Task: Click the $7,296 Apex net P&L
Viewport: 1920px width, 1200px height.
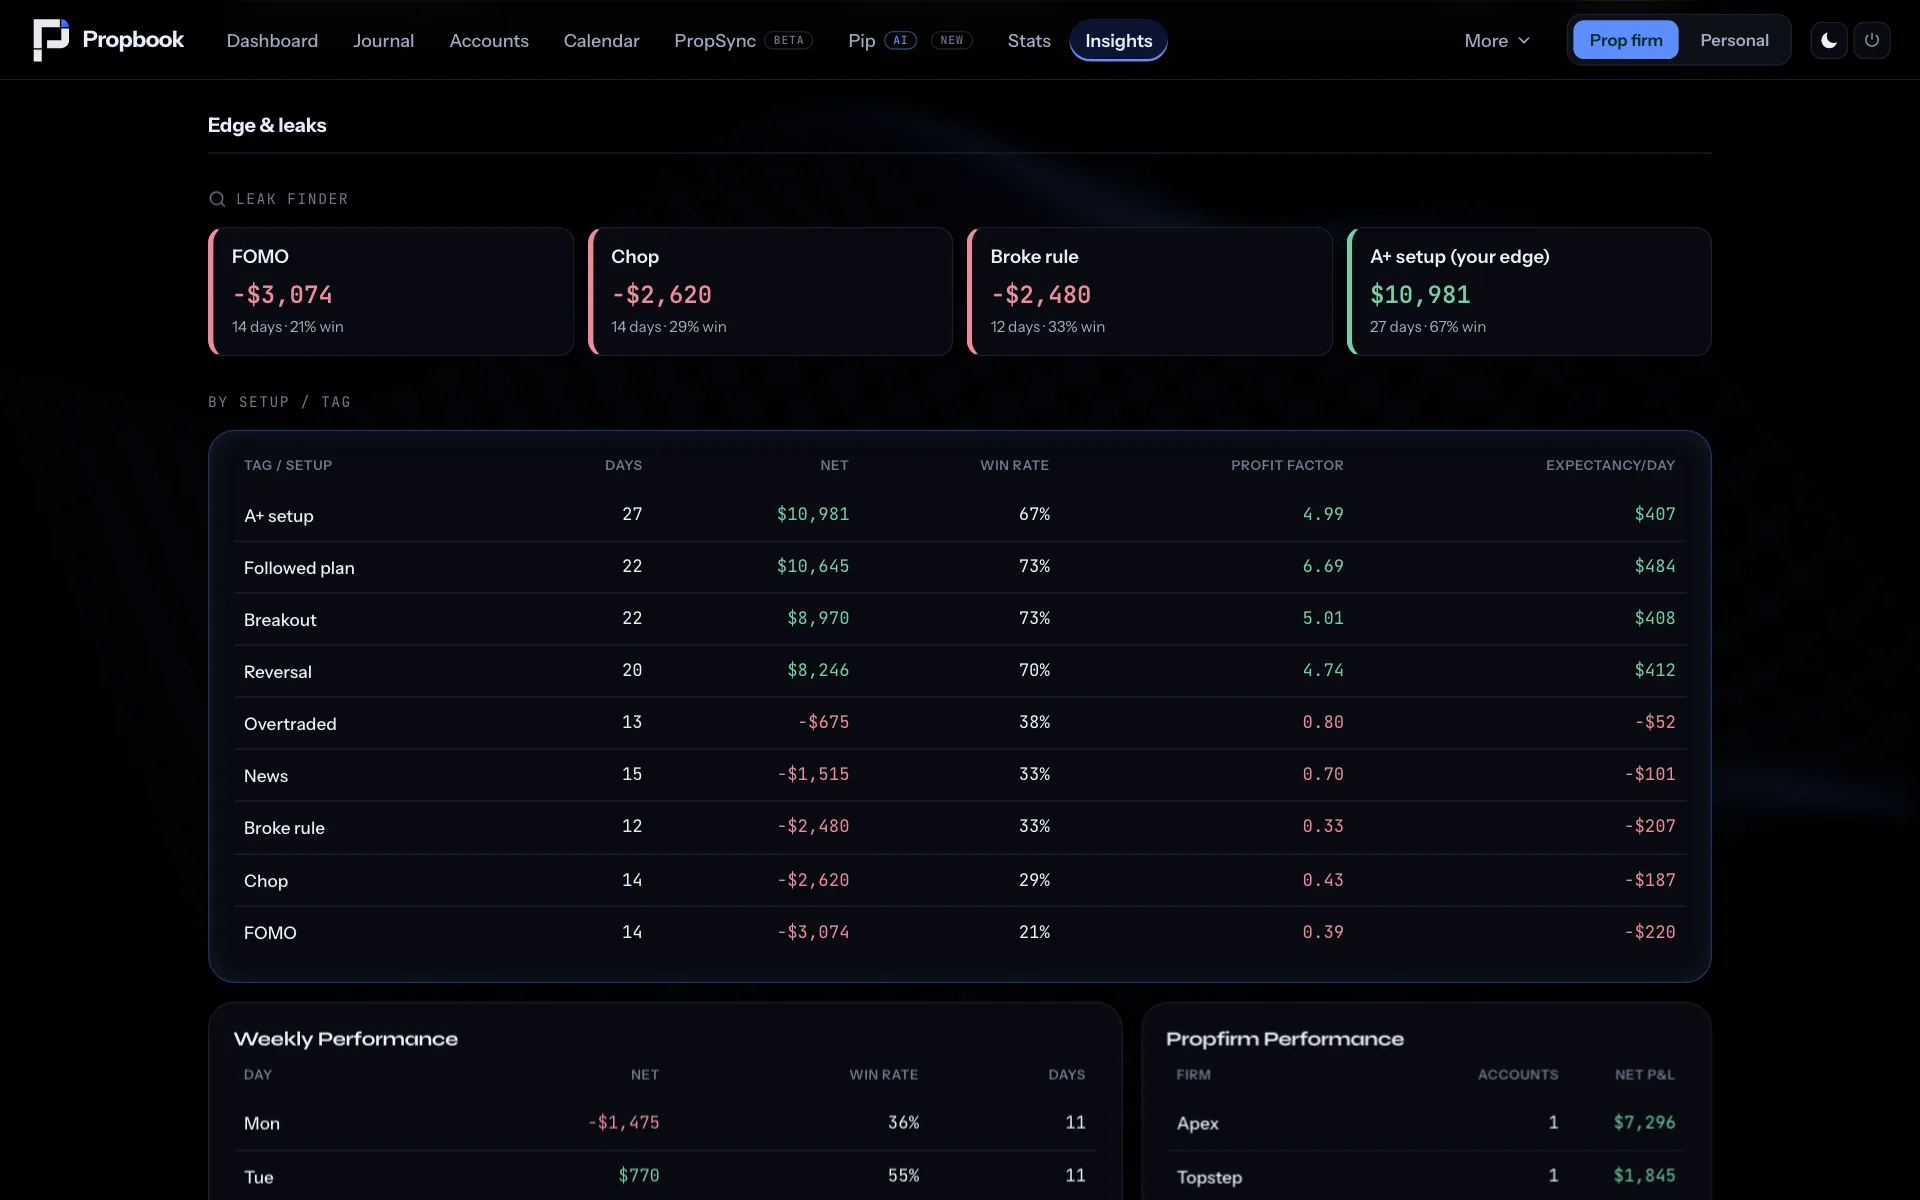Action: tap(1644, 1122)
